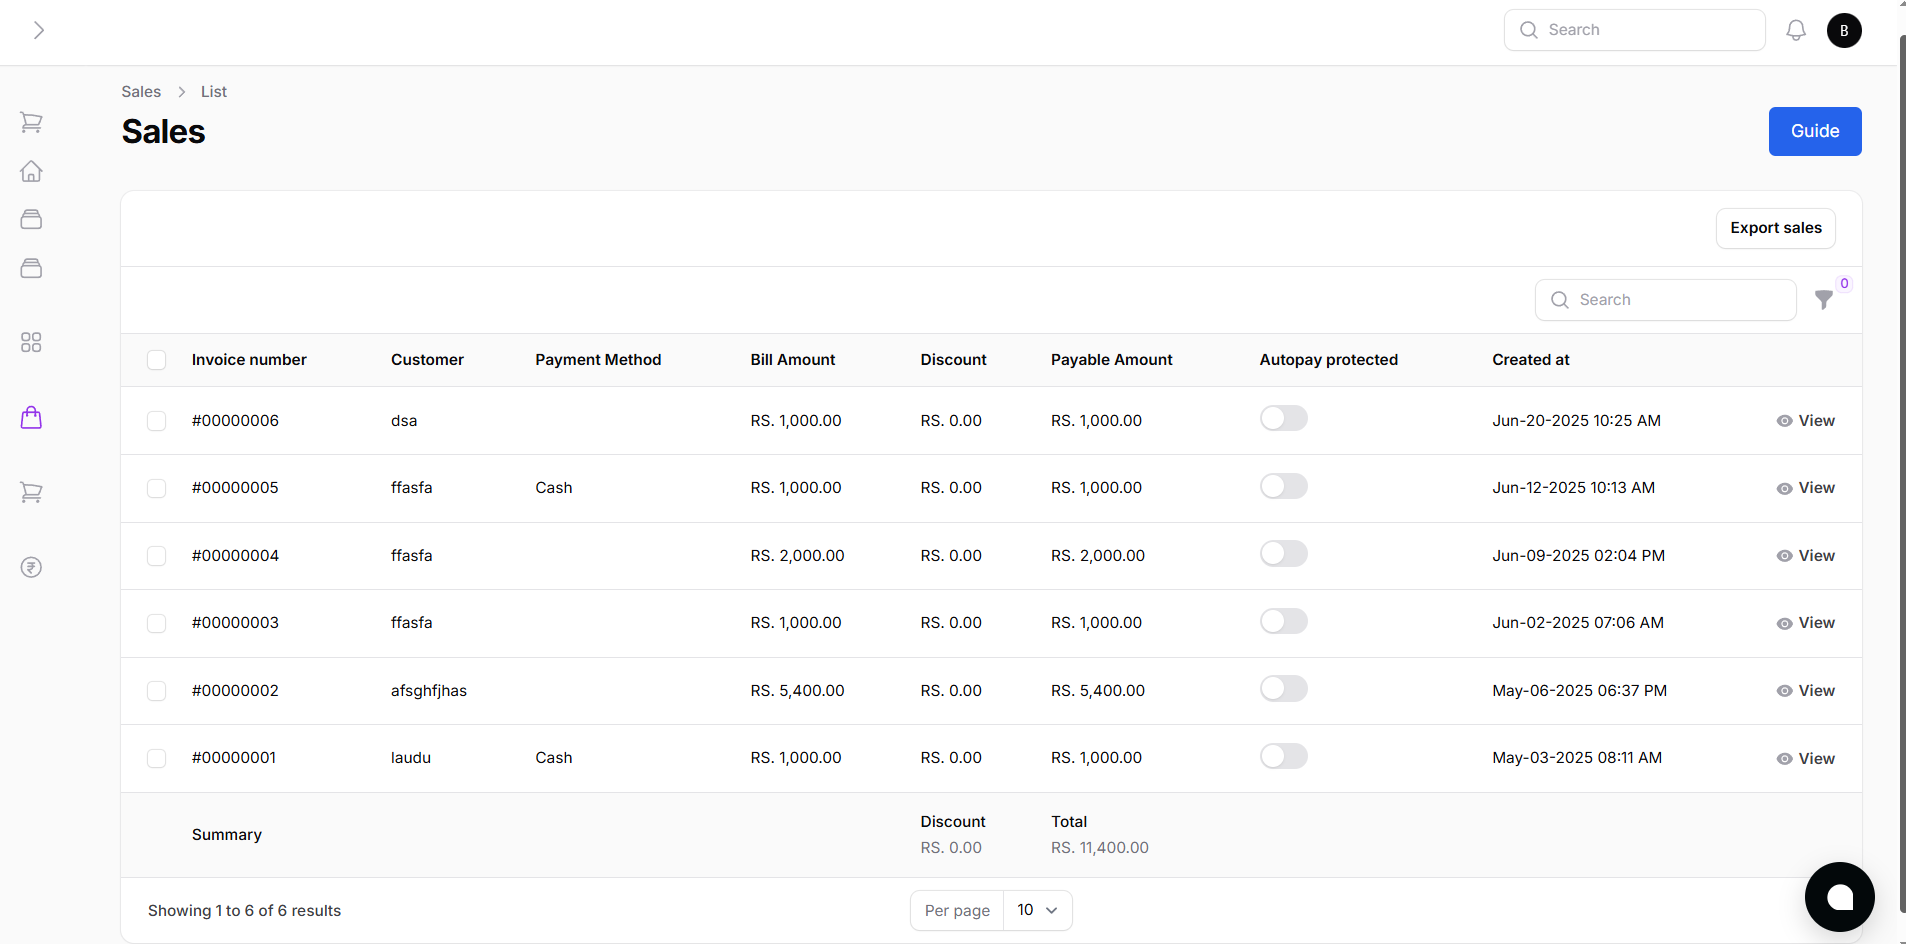Click the table Search field

coord(1666,300)
